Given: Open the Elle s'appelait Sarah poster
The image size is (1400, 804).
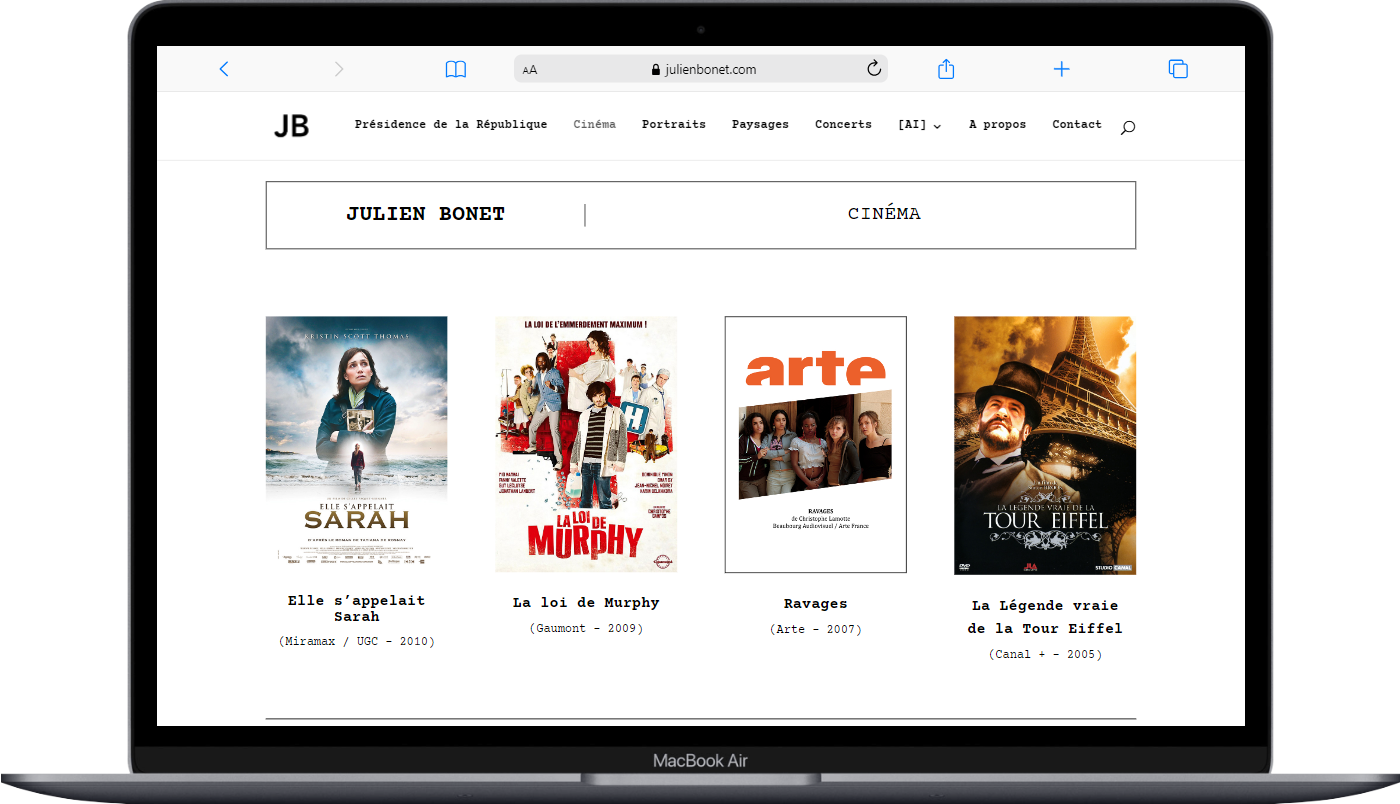Looking at the screenshot, I should (x=356, y=442).
